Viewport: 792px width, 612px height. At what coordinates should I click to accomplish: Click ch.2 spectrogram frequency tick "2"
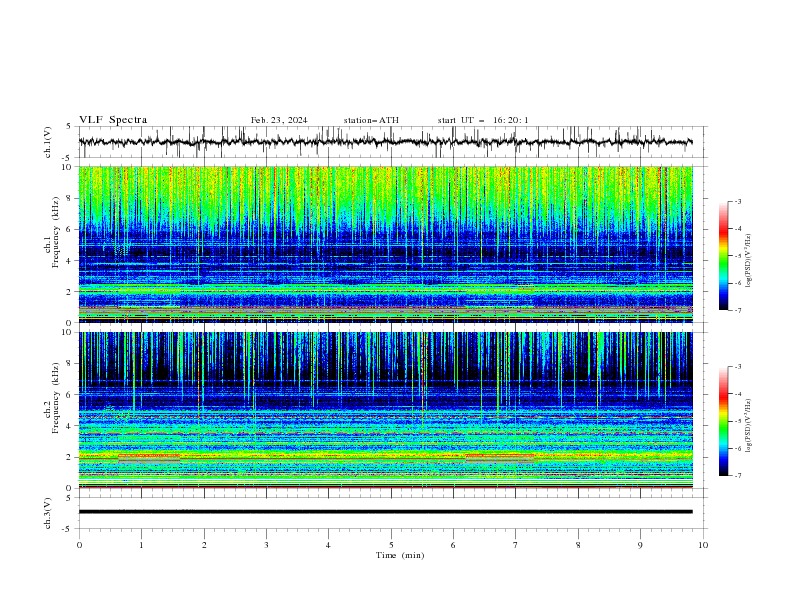click(x=70, y=457)
